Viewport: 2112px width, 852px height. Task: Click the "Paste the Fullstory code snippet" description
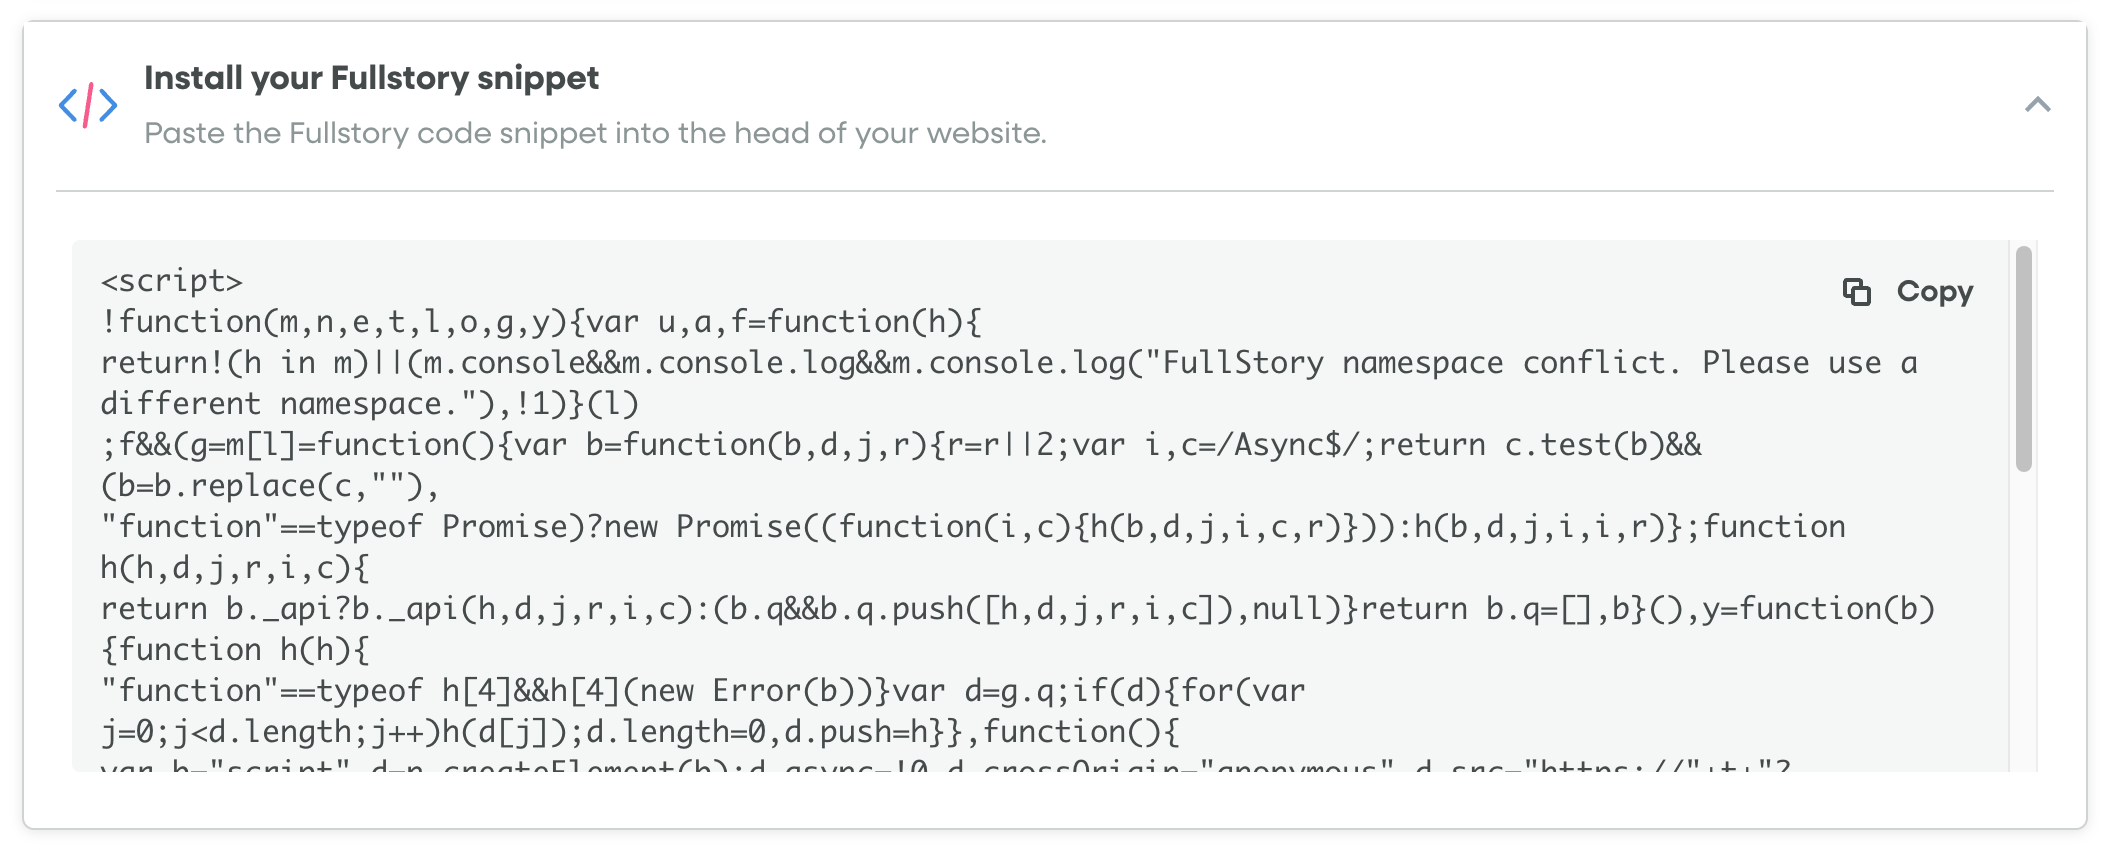pos(595,133)
